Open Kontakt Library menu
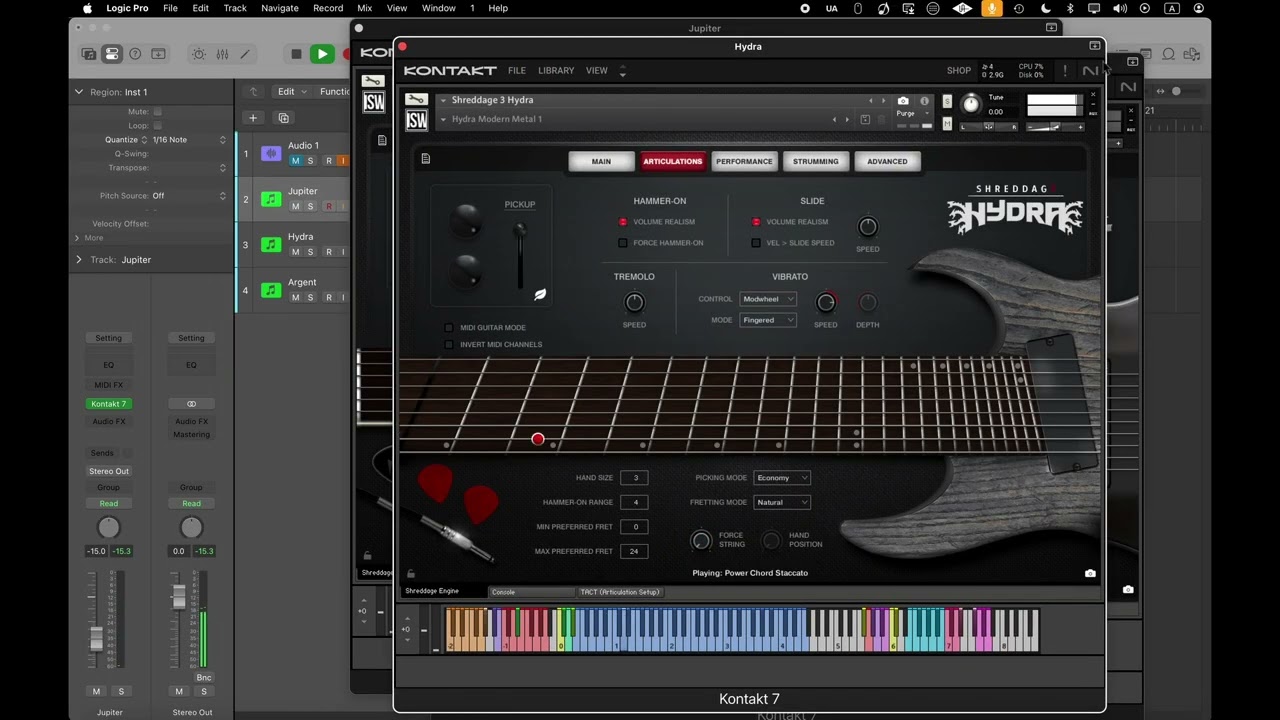1280x720 pixels. [x=556, y=71]
